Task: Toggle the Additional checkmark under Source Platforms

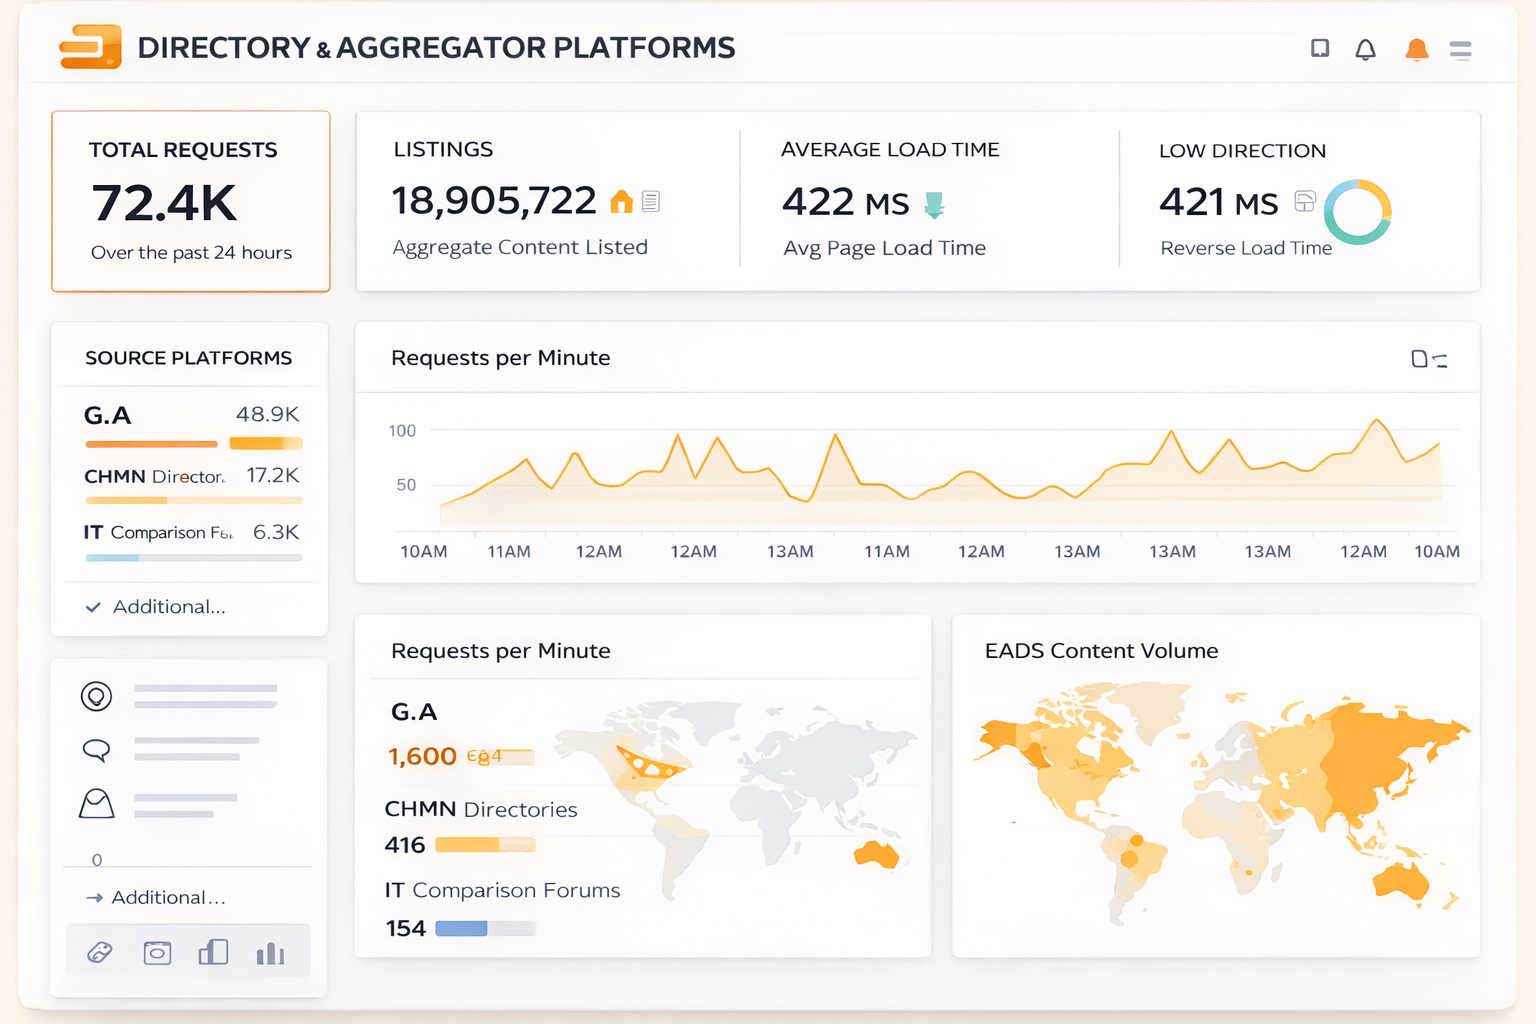Action: (x=93, y=607)
